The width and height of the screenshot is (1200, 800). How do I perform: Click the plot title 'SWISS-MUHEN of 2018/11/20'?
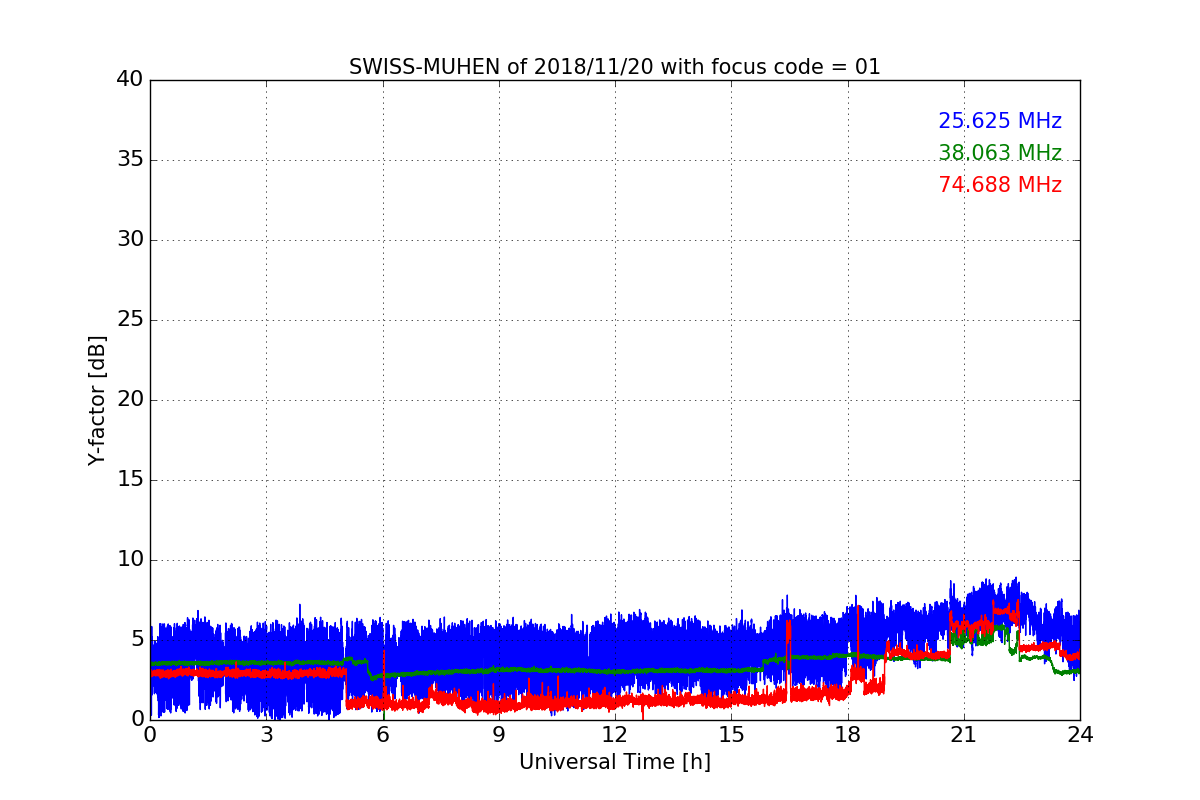(x=501, y=67)
